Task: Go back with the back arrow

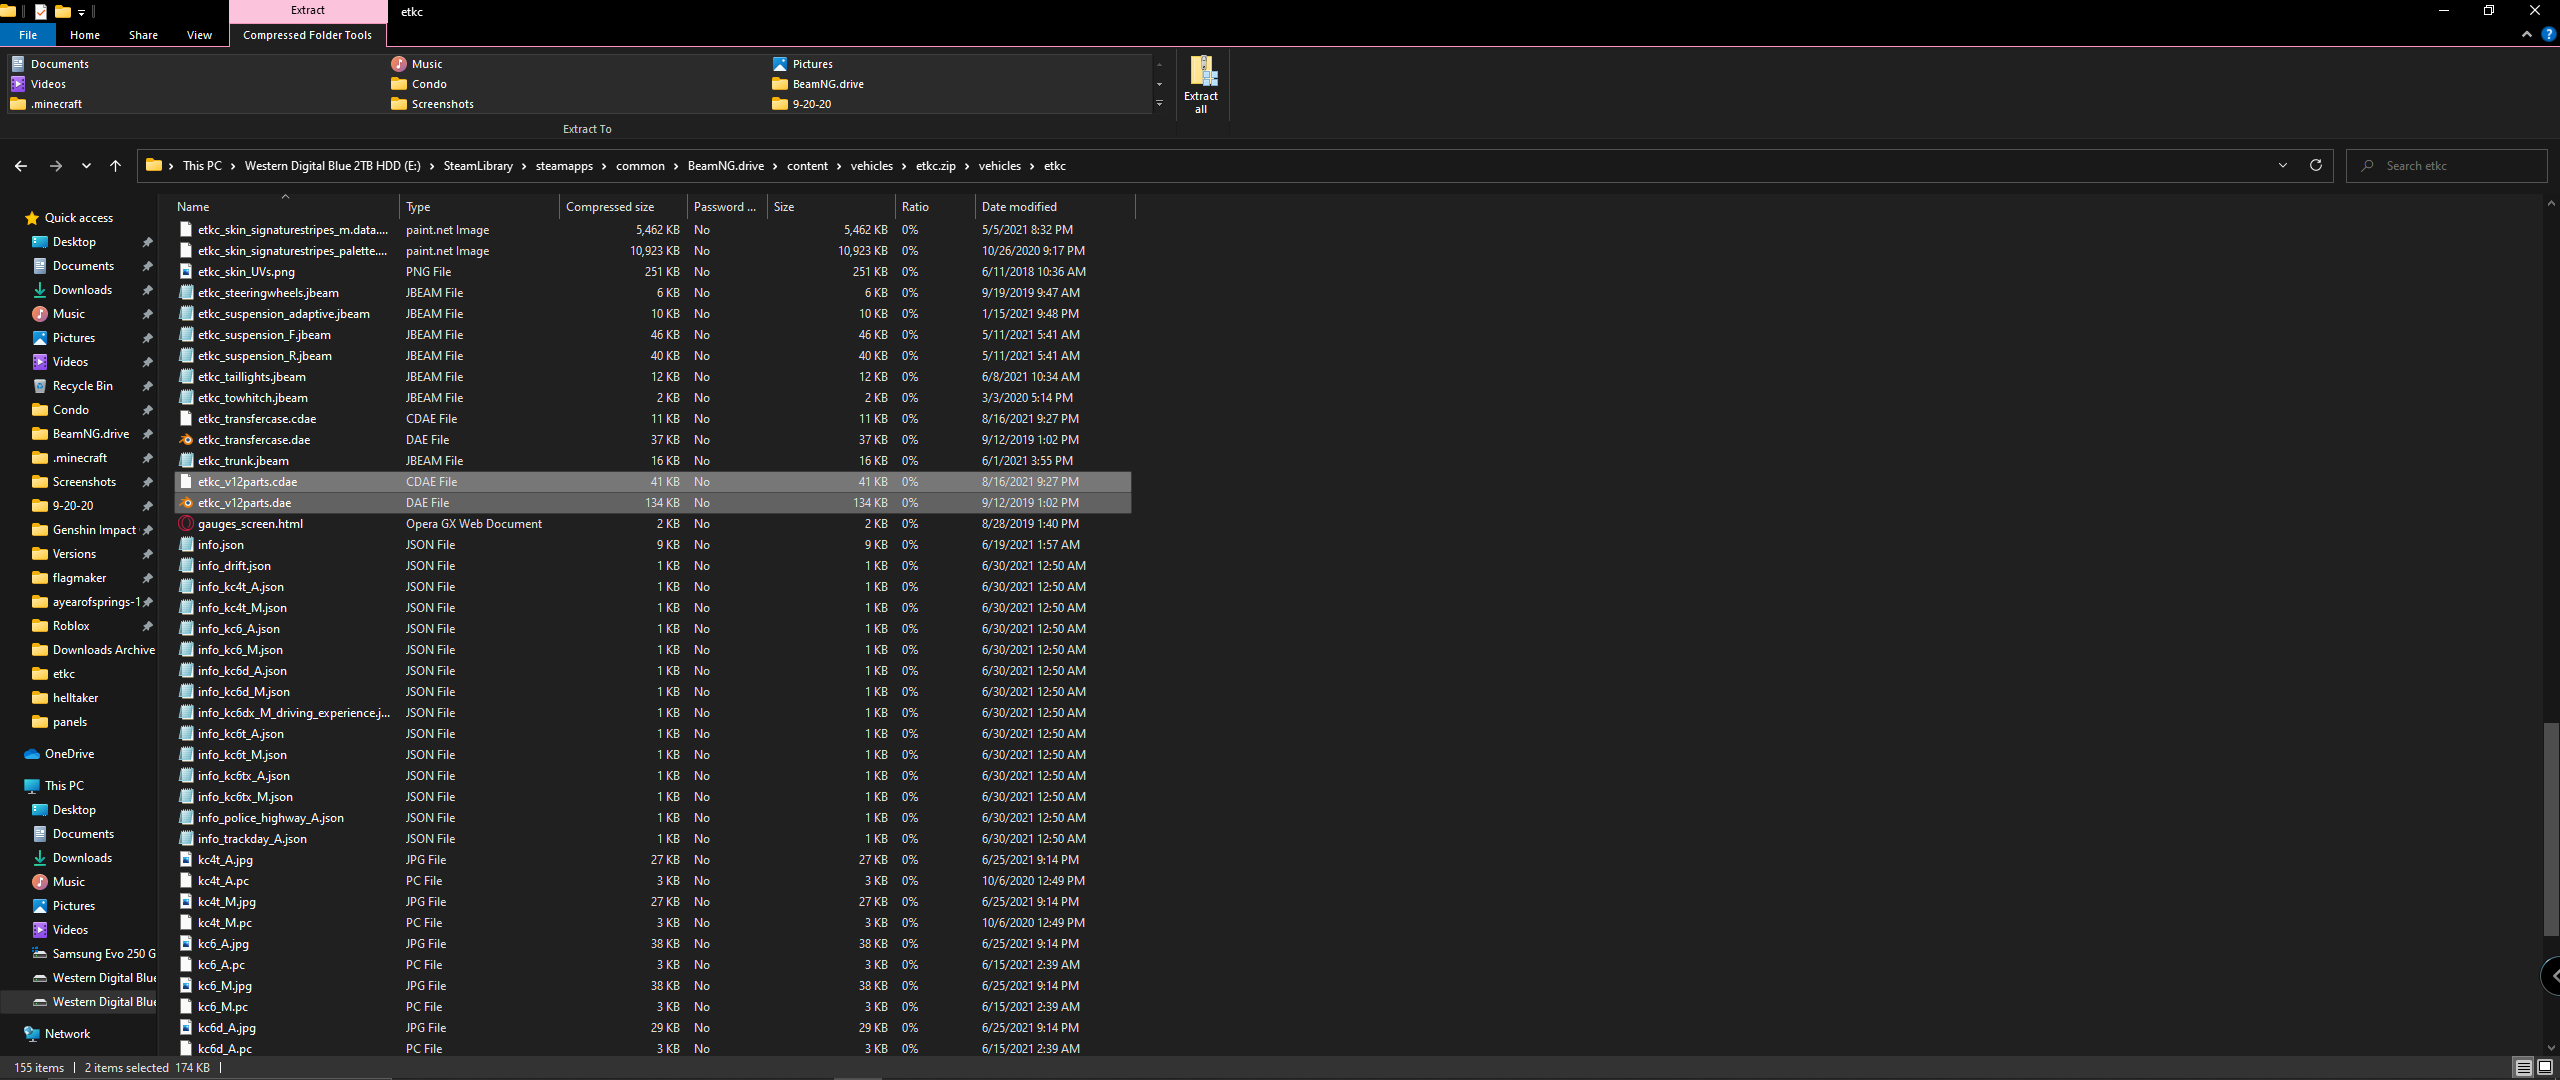Action: (x=21, y=166)
